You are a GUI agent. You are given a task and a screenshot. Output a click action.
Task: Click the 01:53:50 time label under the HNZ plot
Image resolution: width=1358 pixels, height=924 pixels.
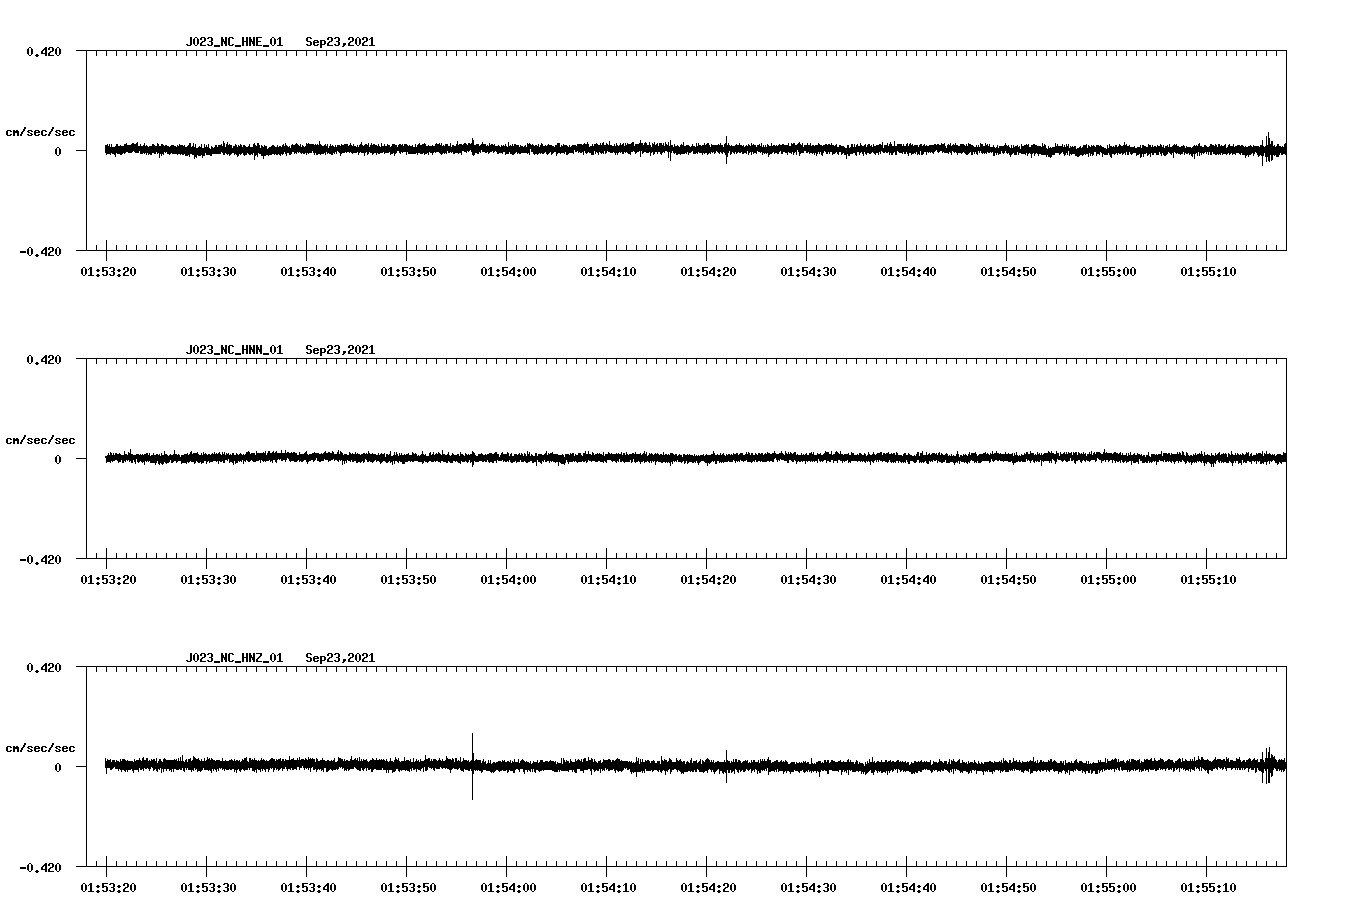tap(408, 888)
